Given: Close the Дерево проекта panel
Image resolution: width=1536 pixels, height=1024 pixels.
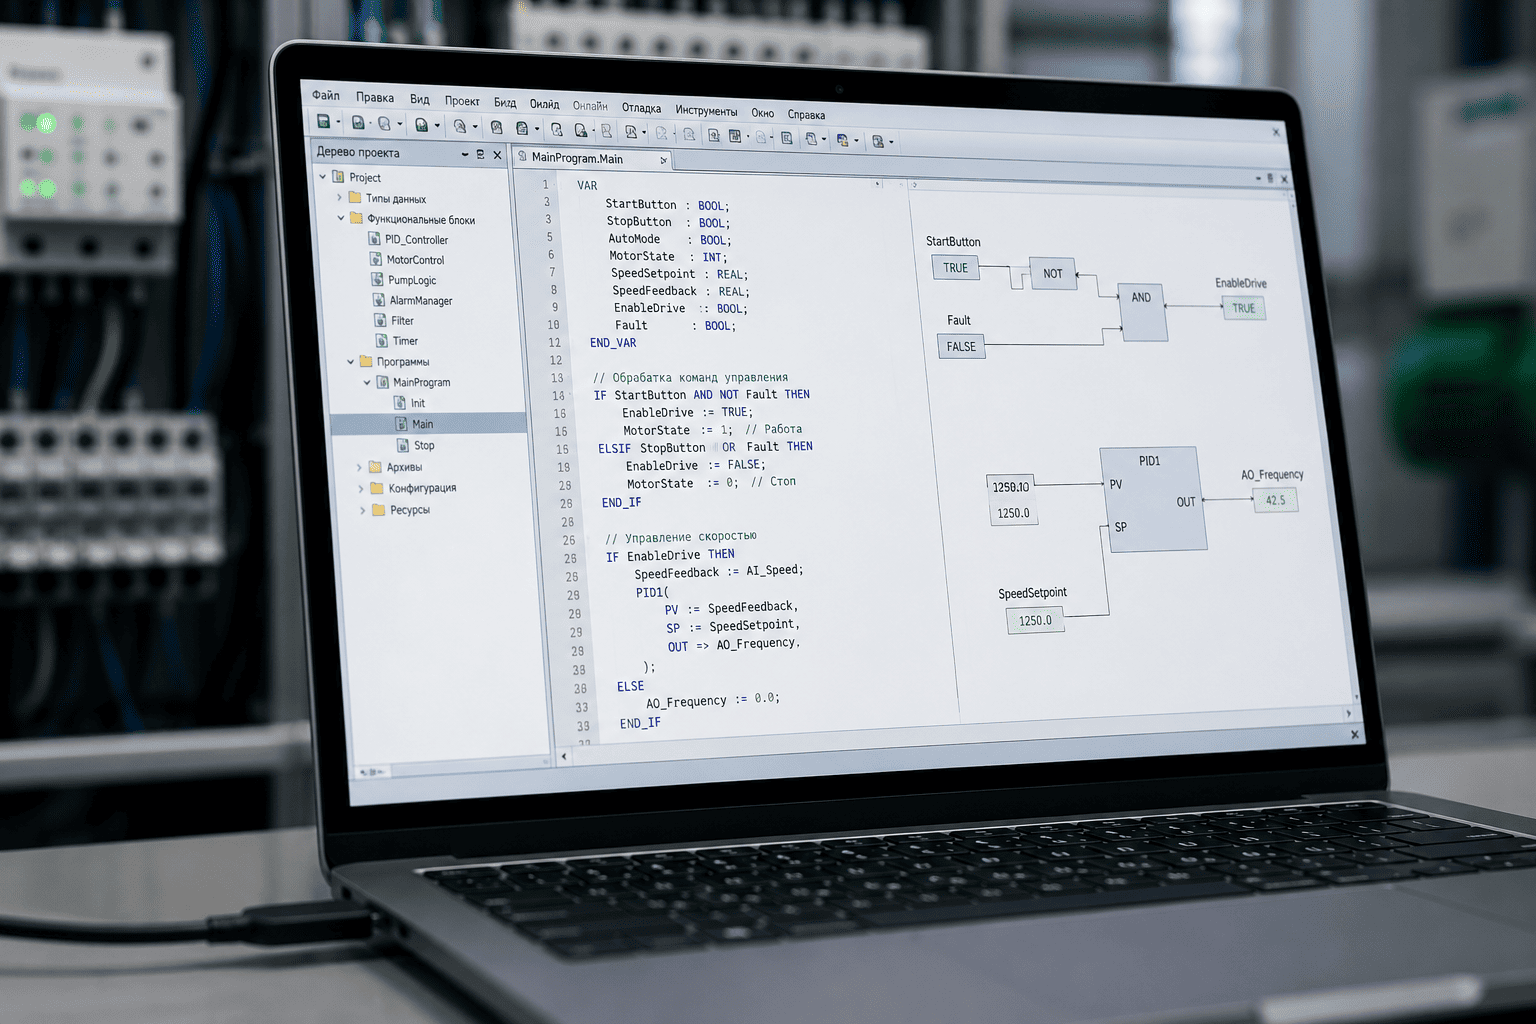Looking at the screenshot, I should click(497, 155).
